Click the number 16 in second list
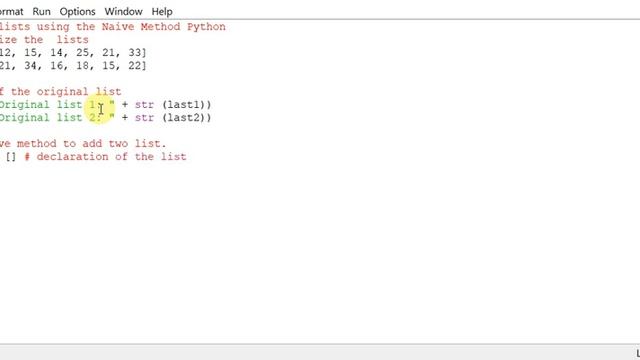Image resolution: width=640 pixels, height=360 pixels. 56,66
